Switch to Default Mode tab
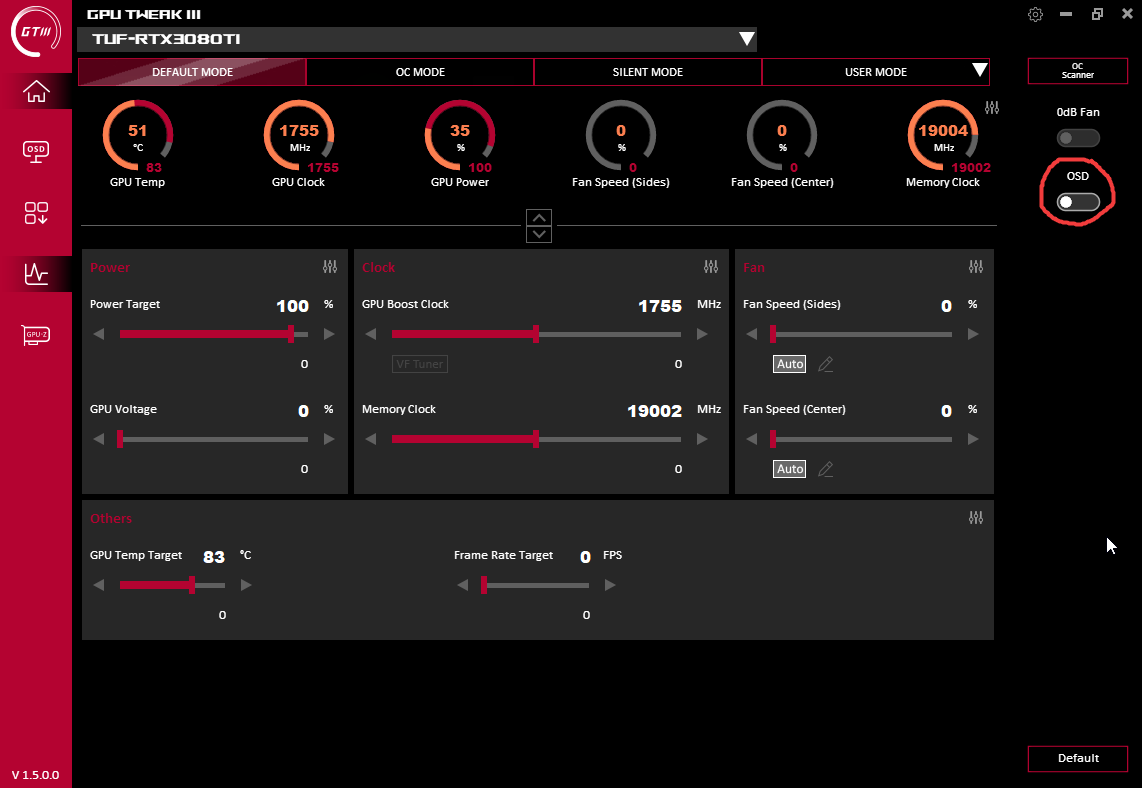Image resolution: width=1142 pixels, height=788 pixels. tap(192, 72)
